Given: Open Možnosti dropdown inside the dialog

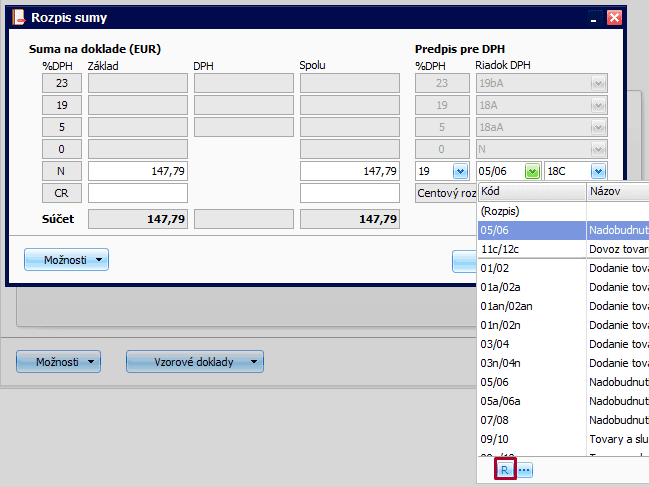Looking at the screenshot, I should (66, 260).
